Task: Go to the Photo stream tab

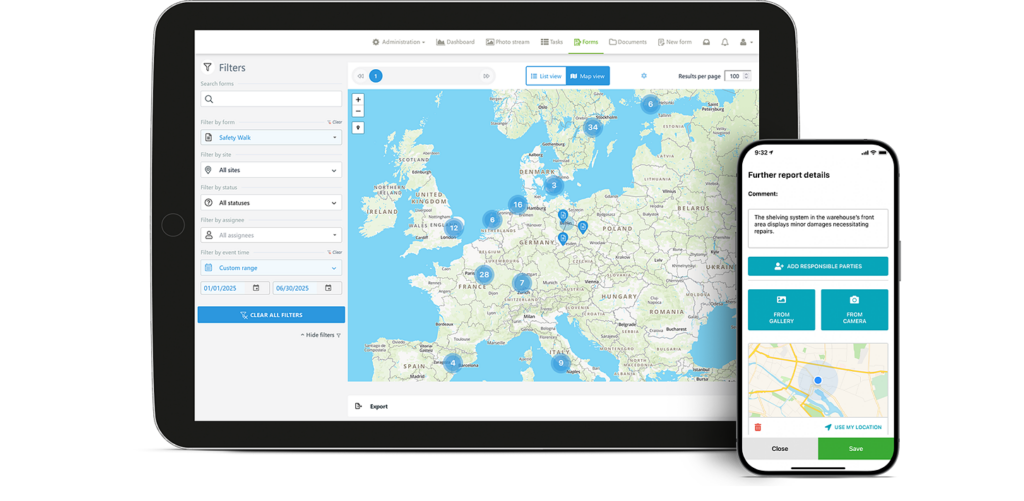Action: [x=508, y=42]
